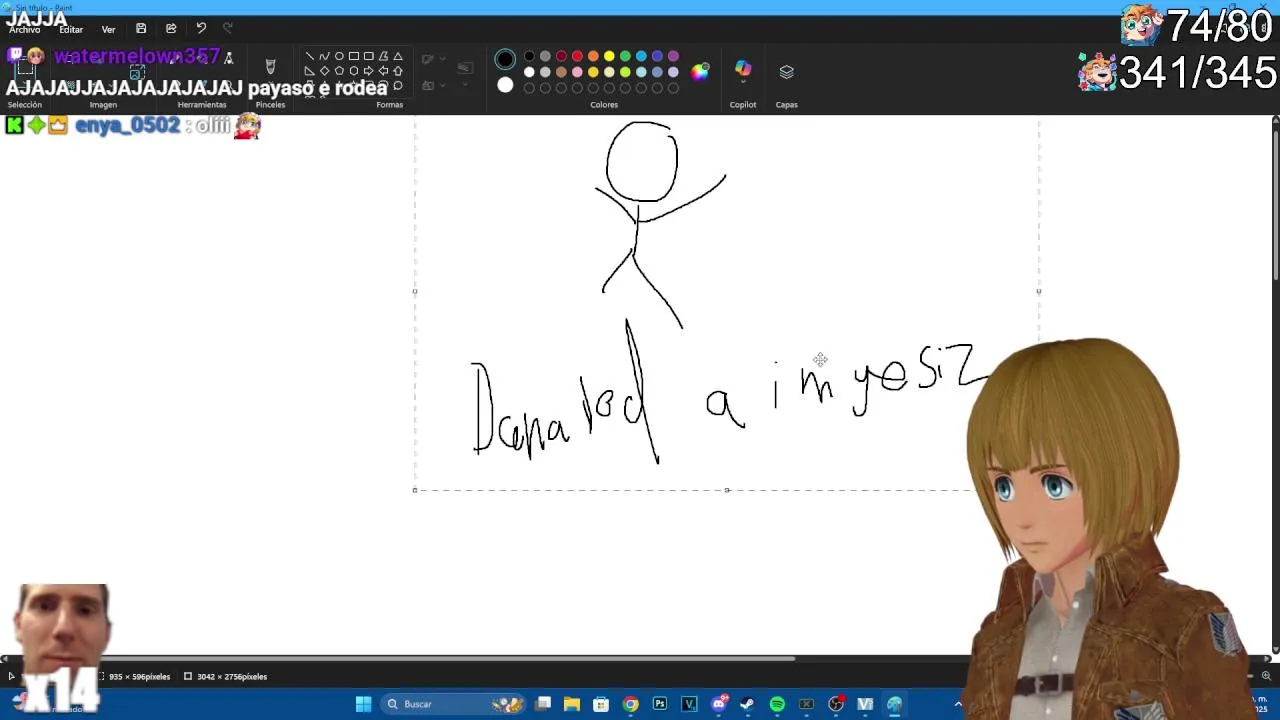
Task: Open File Explorer from the taskbar
Action: pos(572,704)
